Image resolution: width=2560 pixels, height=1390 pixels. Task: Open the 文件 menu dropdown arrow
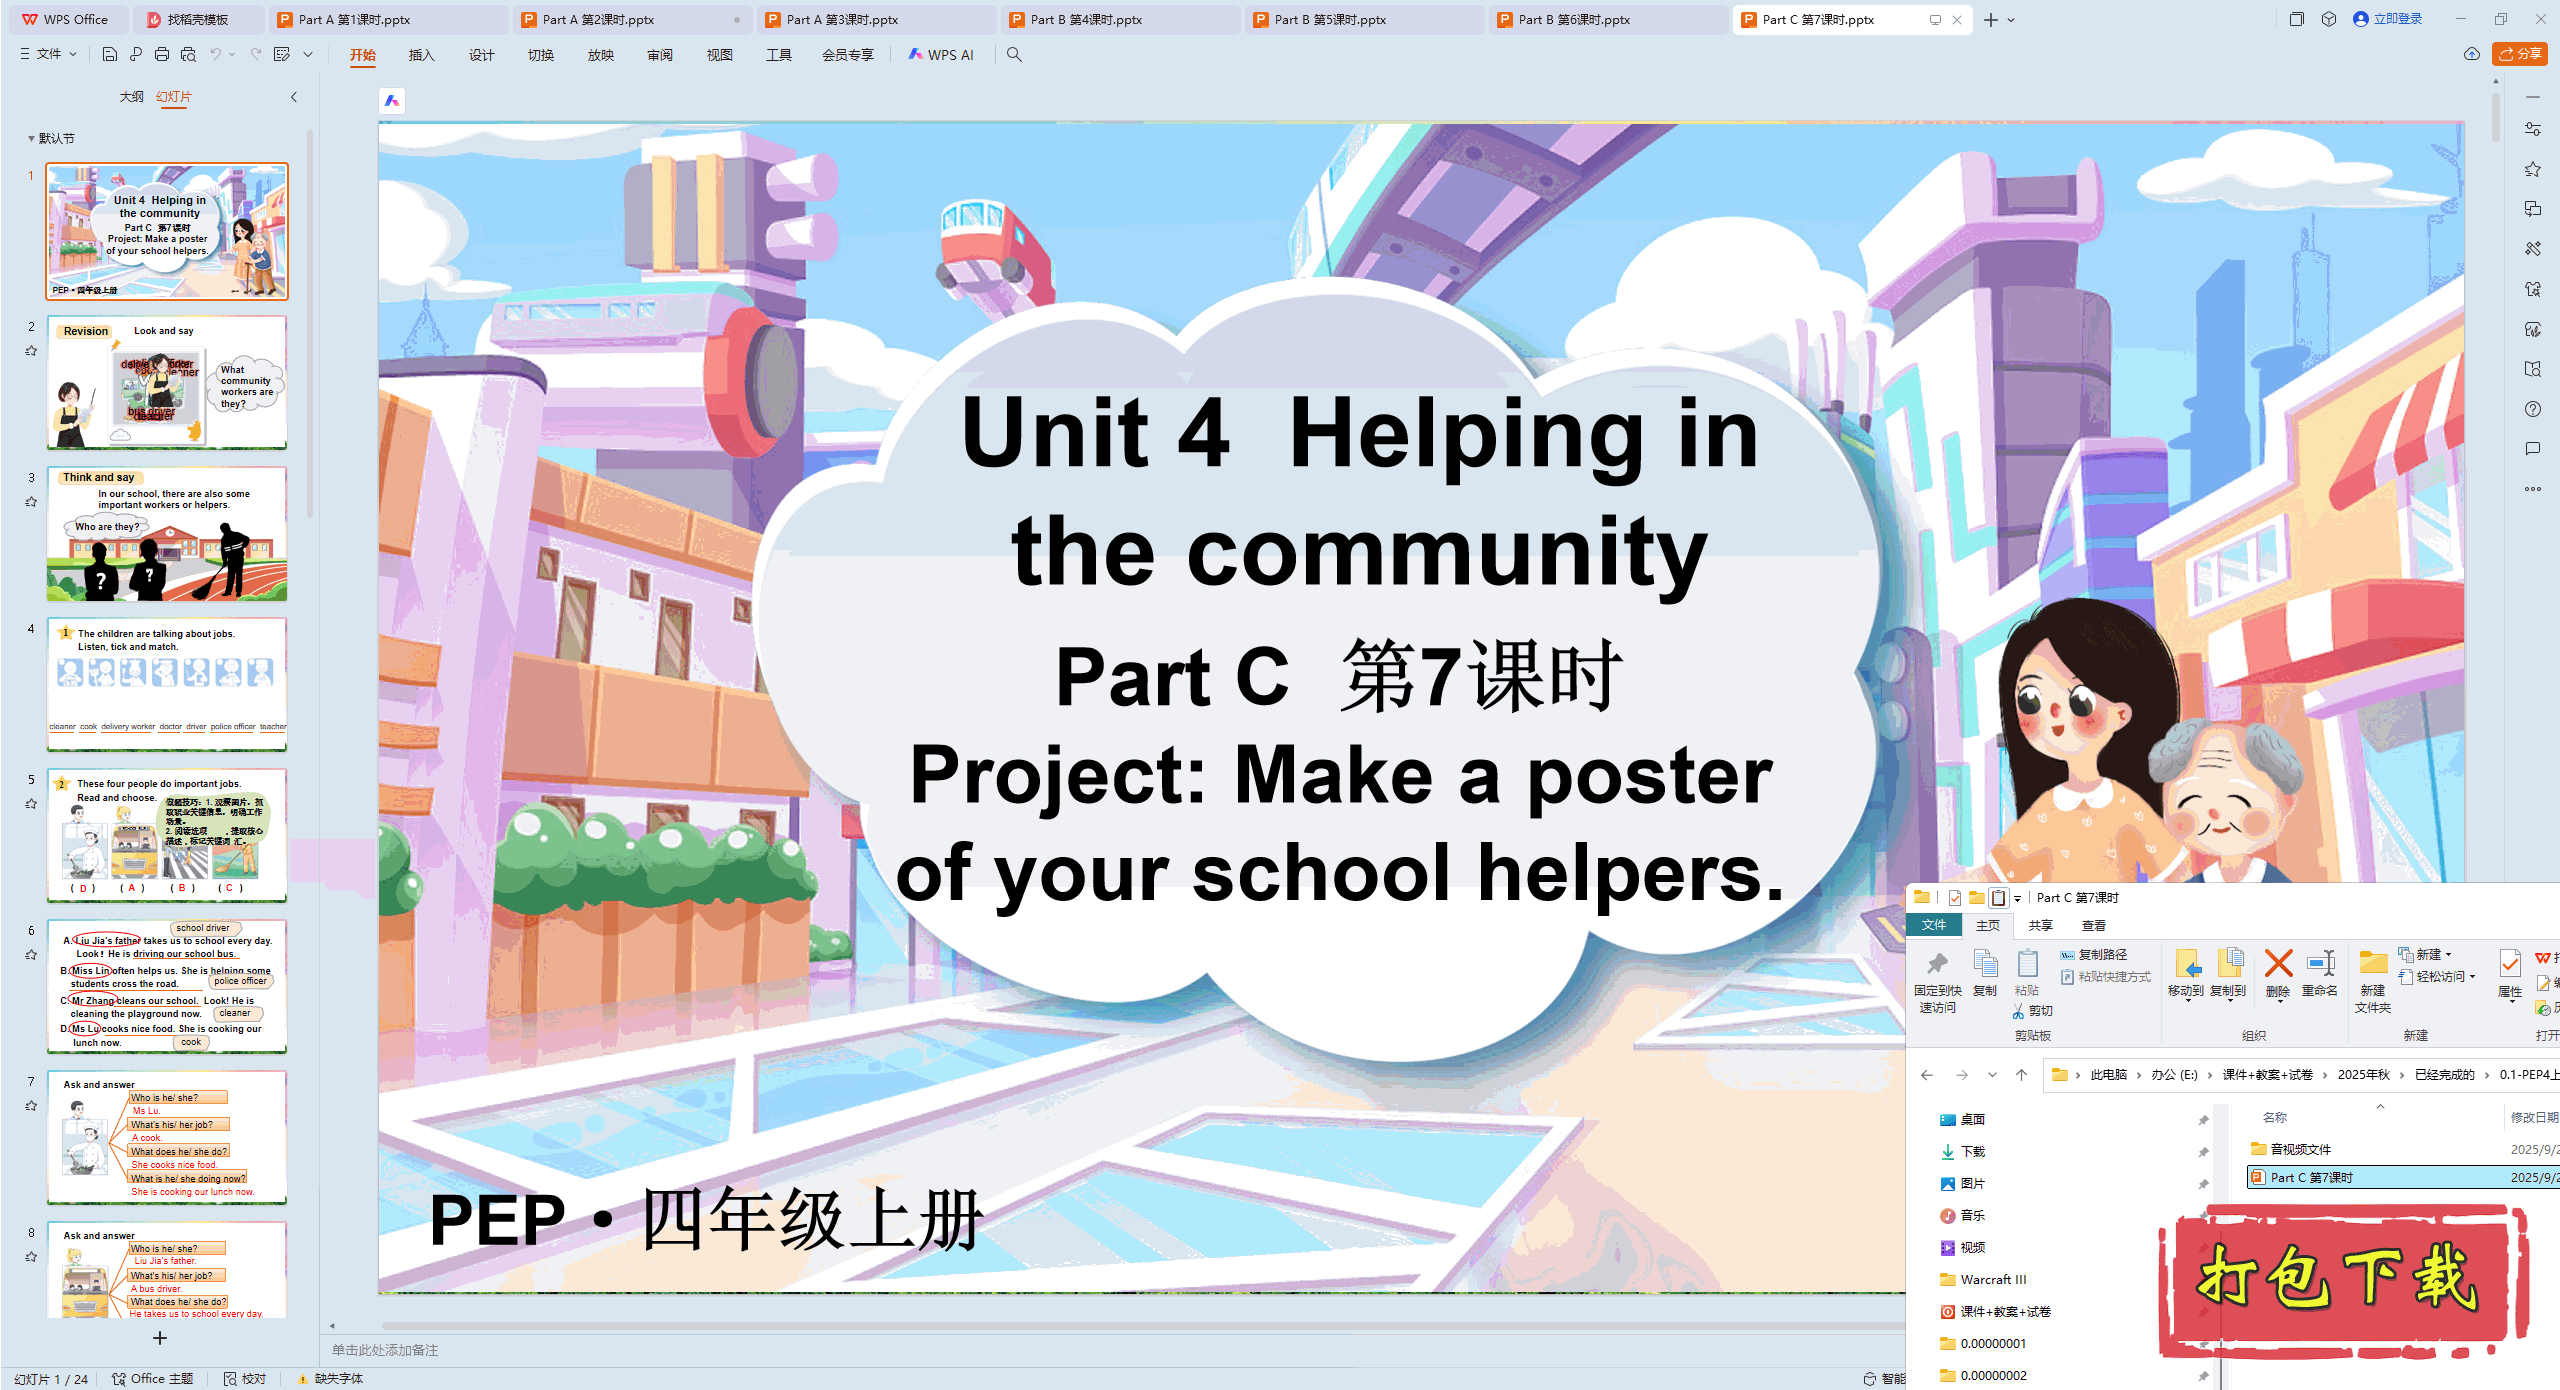71,54
